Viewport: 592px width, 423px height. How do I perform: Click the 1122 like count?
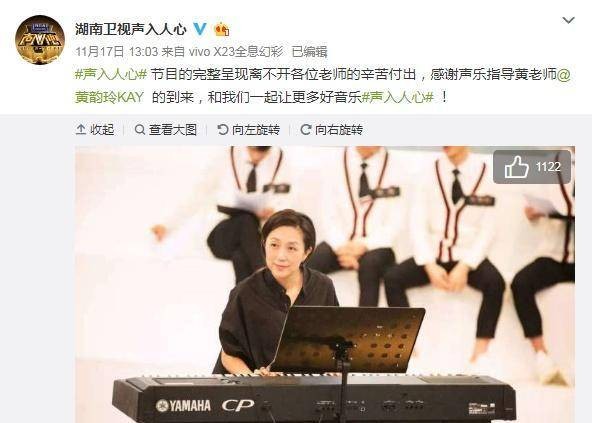pyautogui.click(x=548, y=167)
